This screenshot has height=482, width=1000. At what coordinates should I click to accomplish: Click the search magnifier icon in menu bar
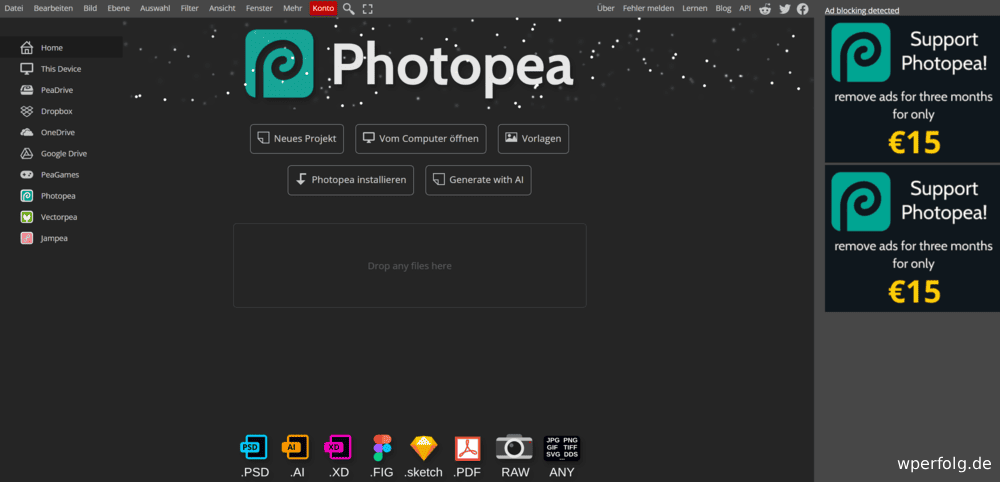tap(348, 8)
